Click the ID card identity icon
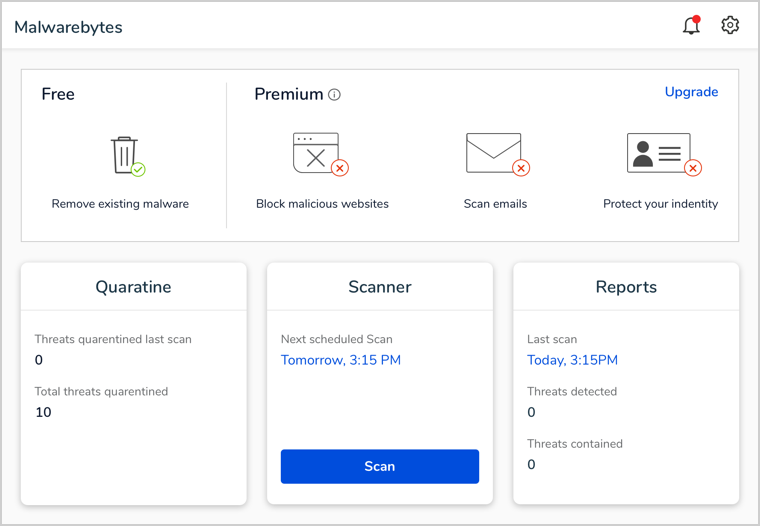The width and height of the screenshot is (760, 526). tap(664, 154)
